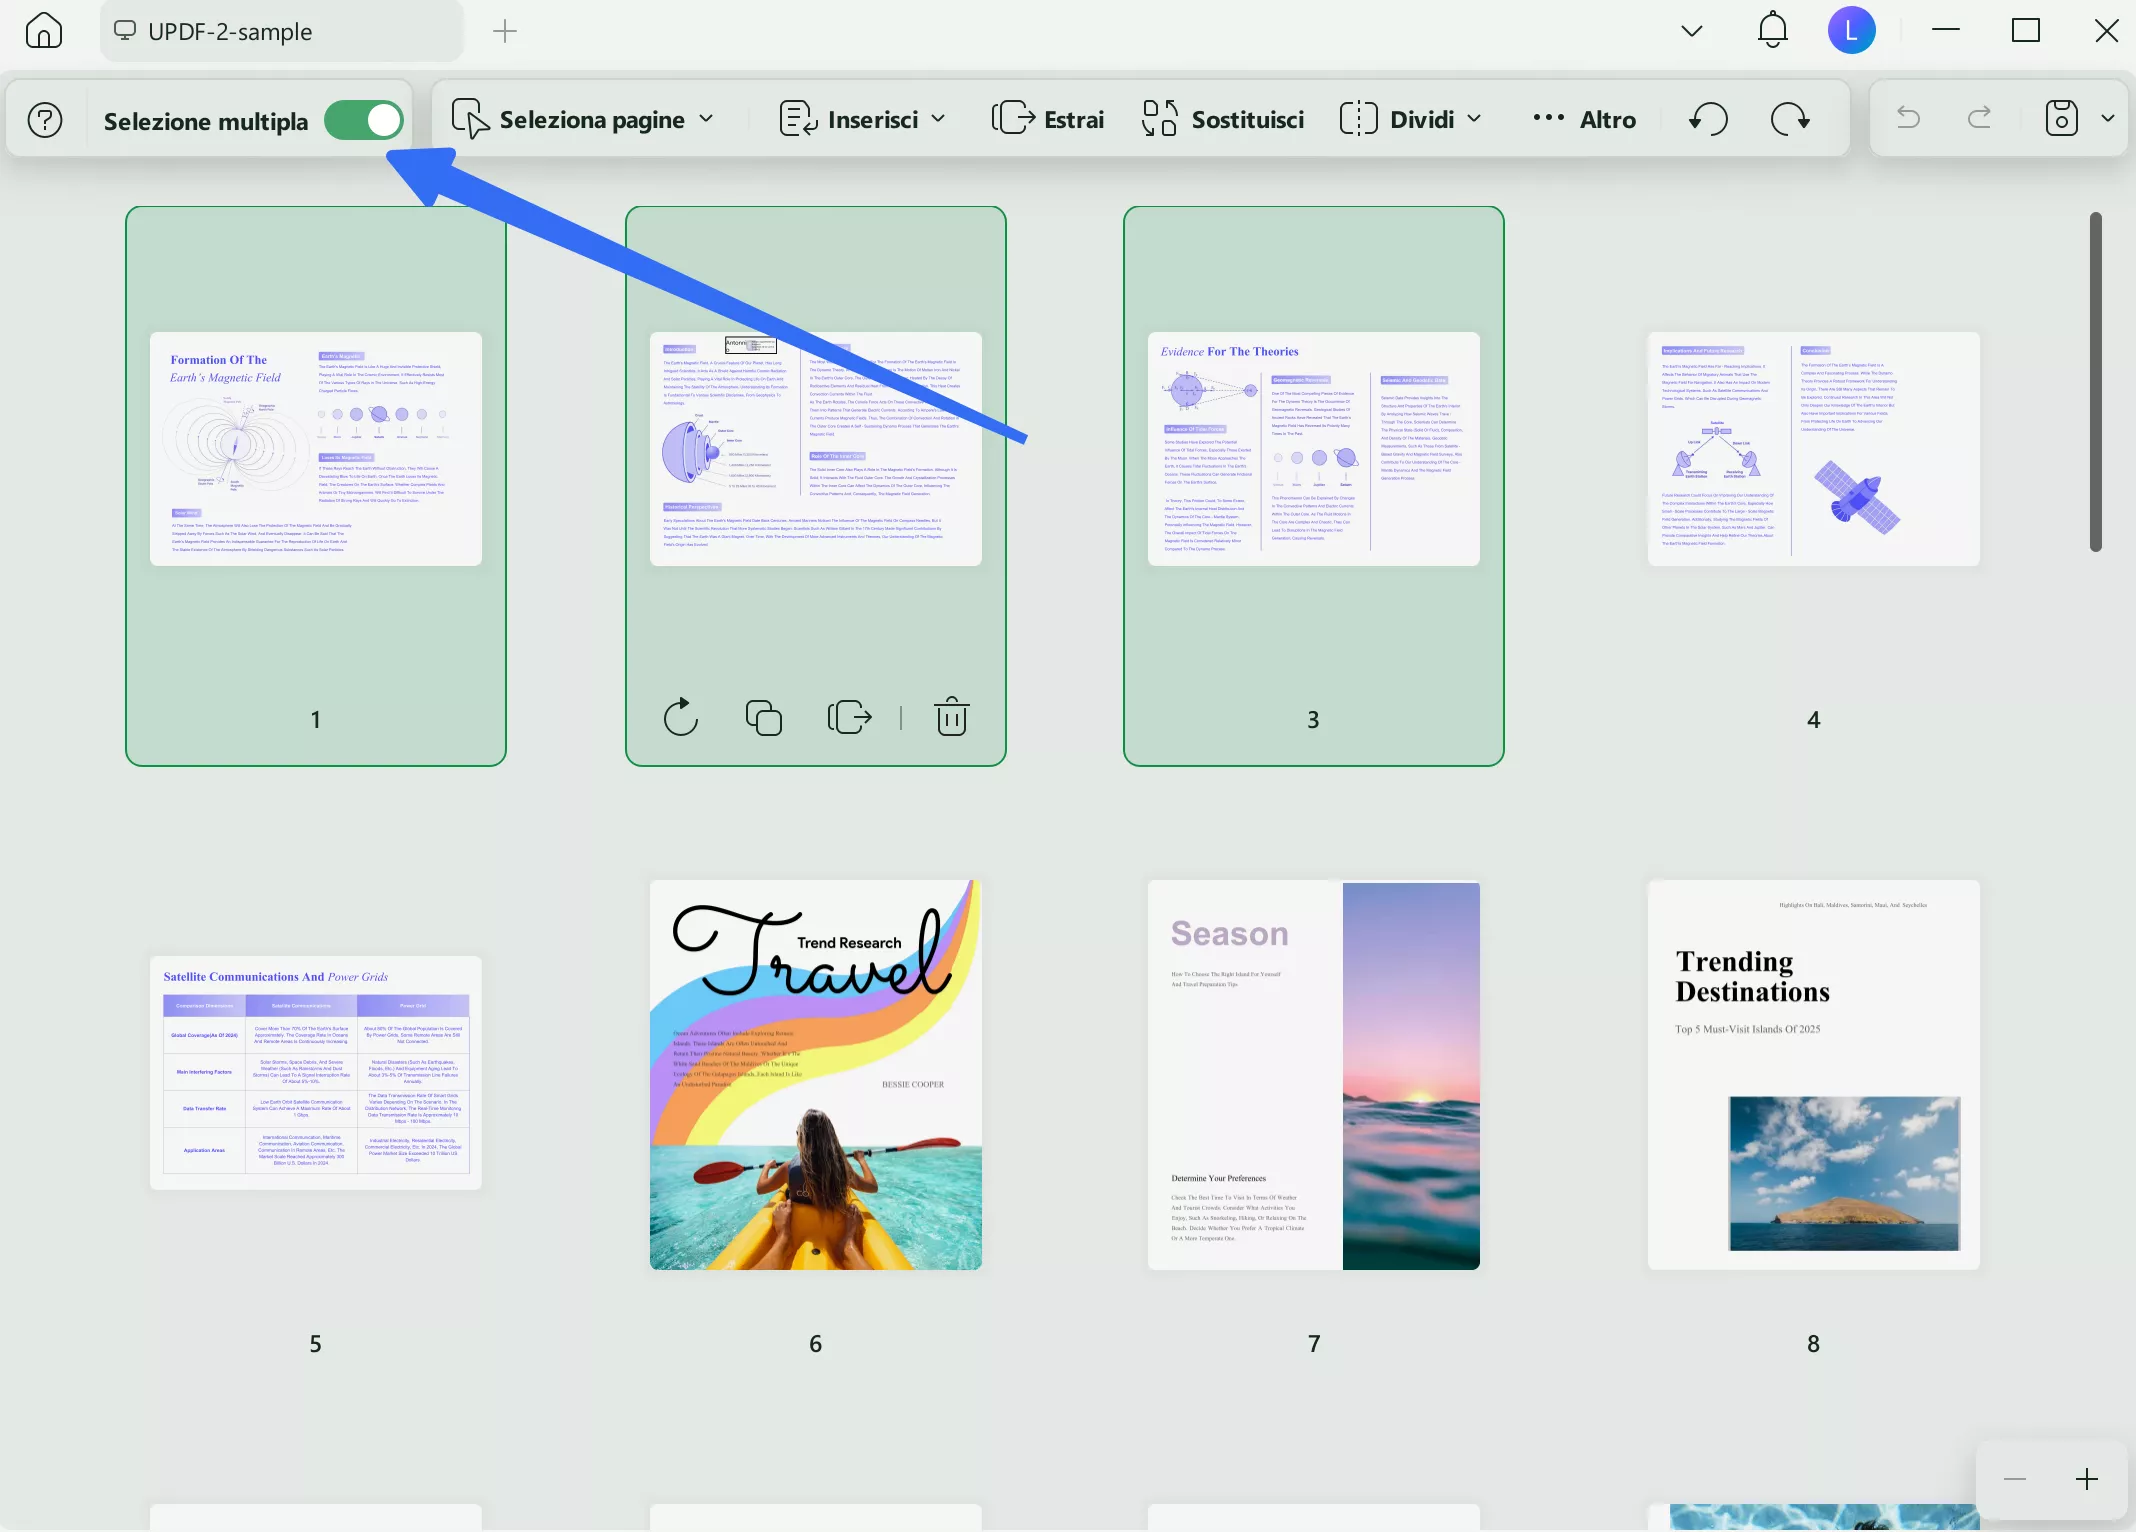Go to the home screen icon
Image resolution: width=2136 pixels, height=1532 pixels.
pos(43,30)
